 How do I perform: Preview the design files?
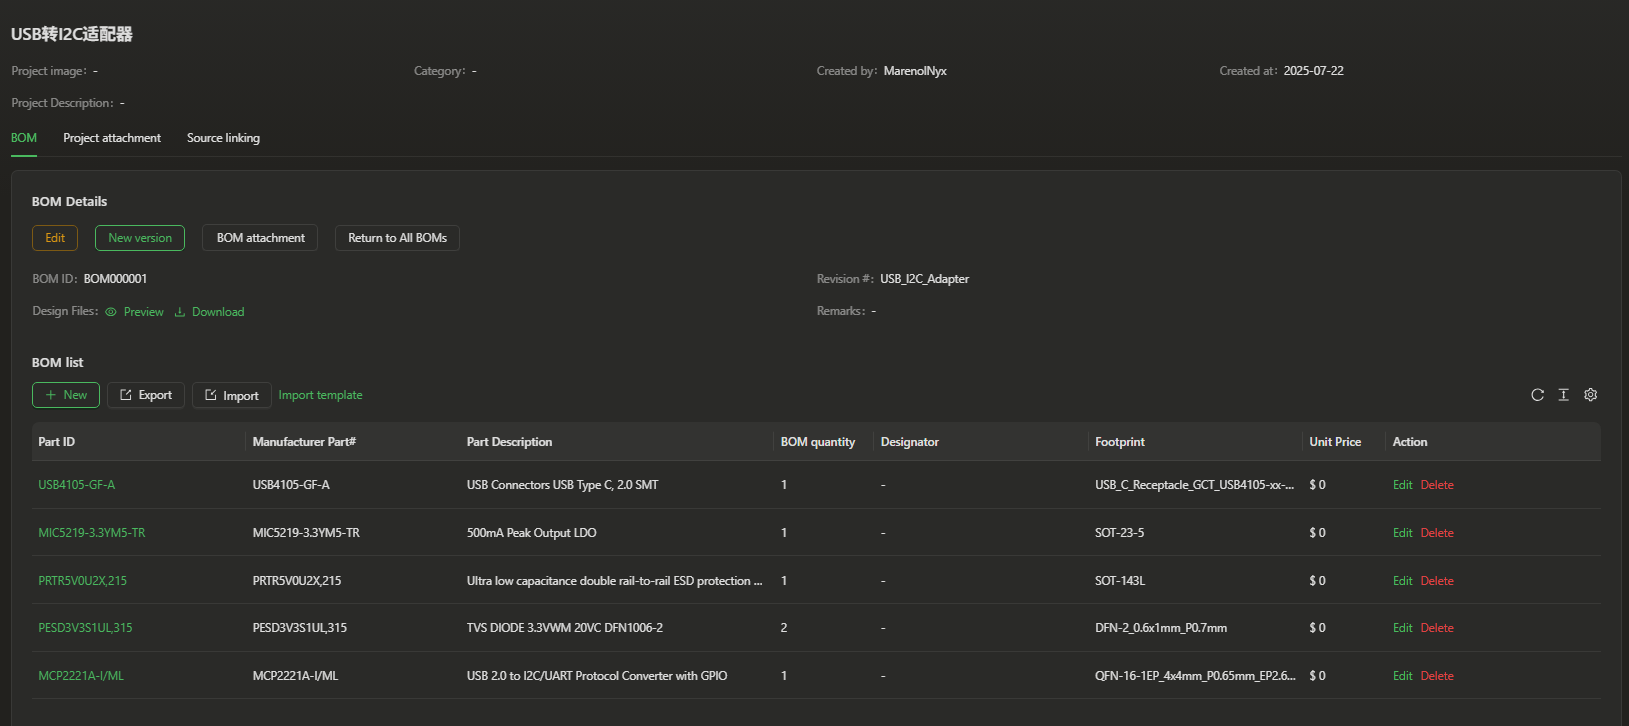click(x=143, y=312)
